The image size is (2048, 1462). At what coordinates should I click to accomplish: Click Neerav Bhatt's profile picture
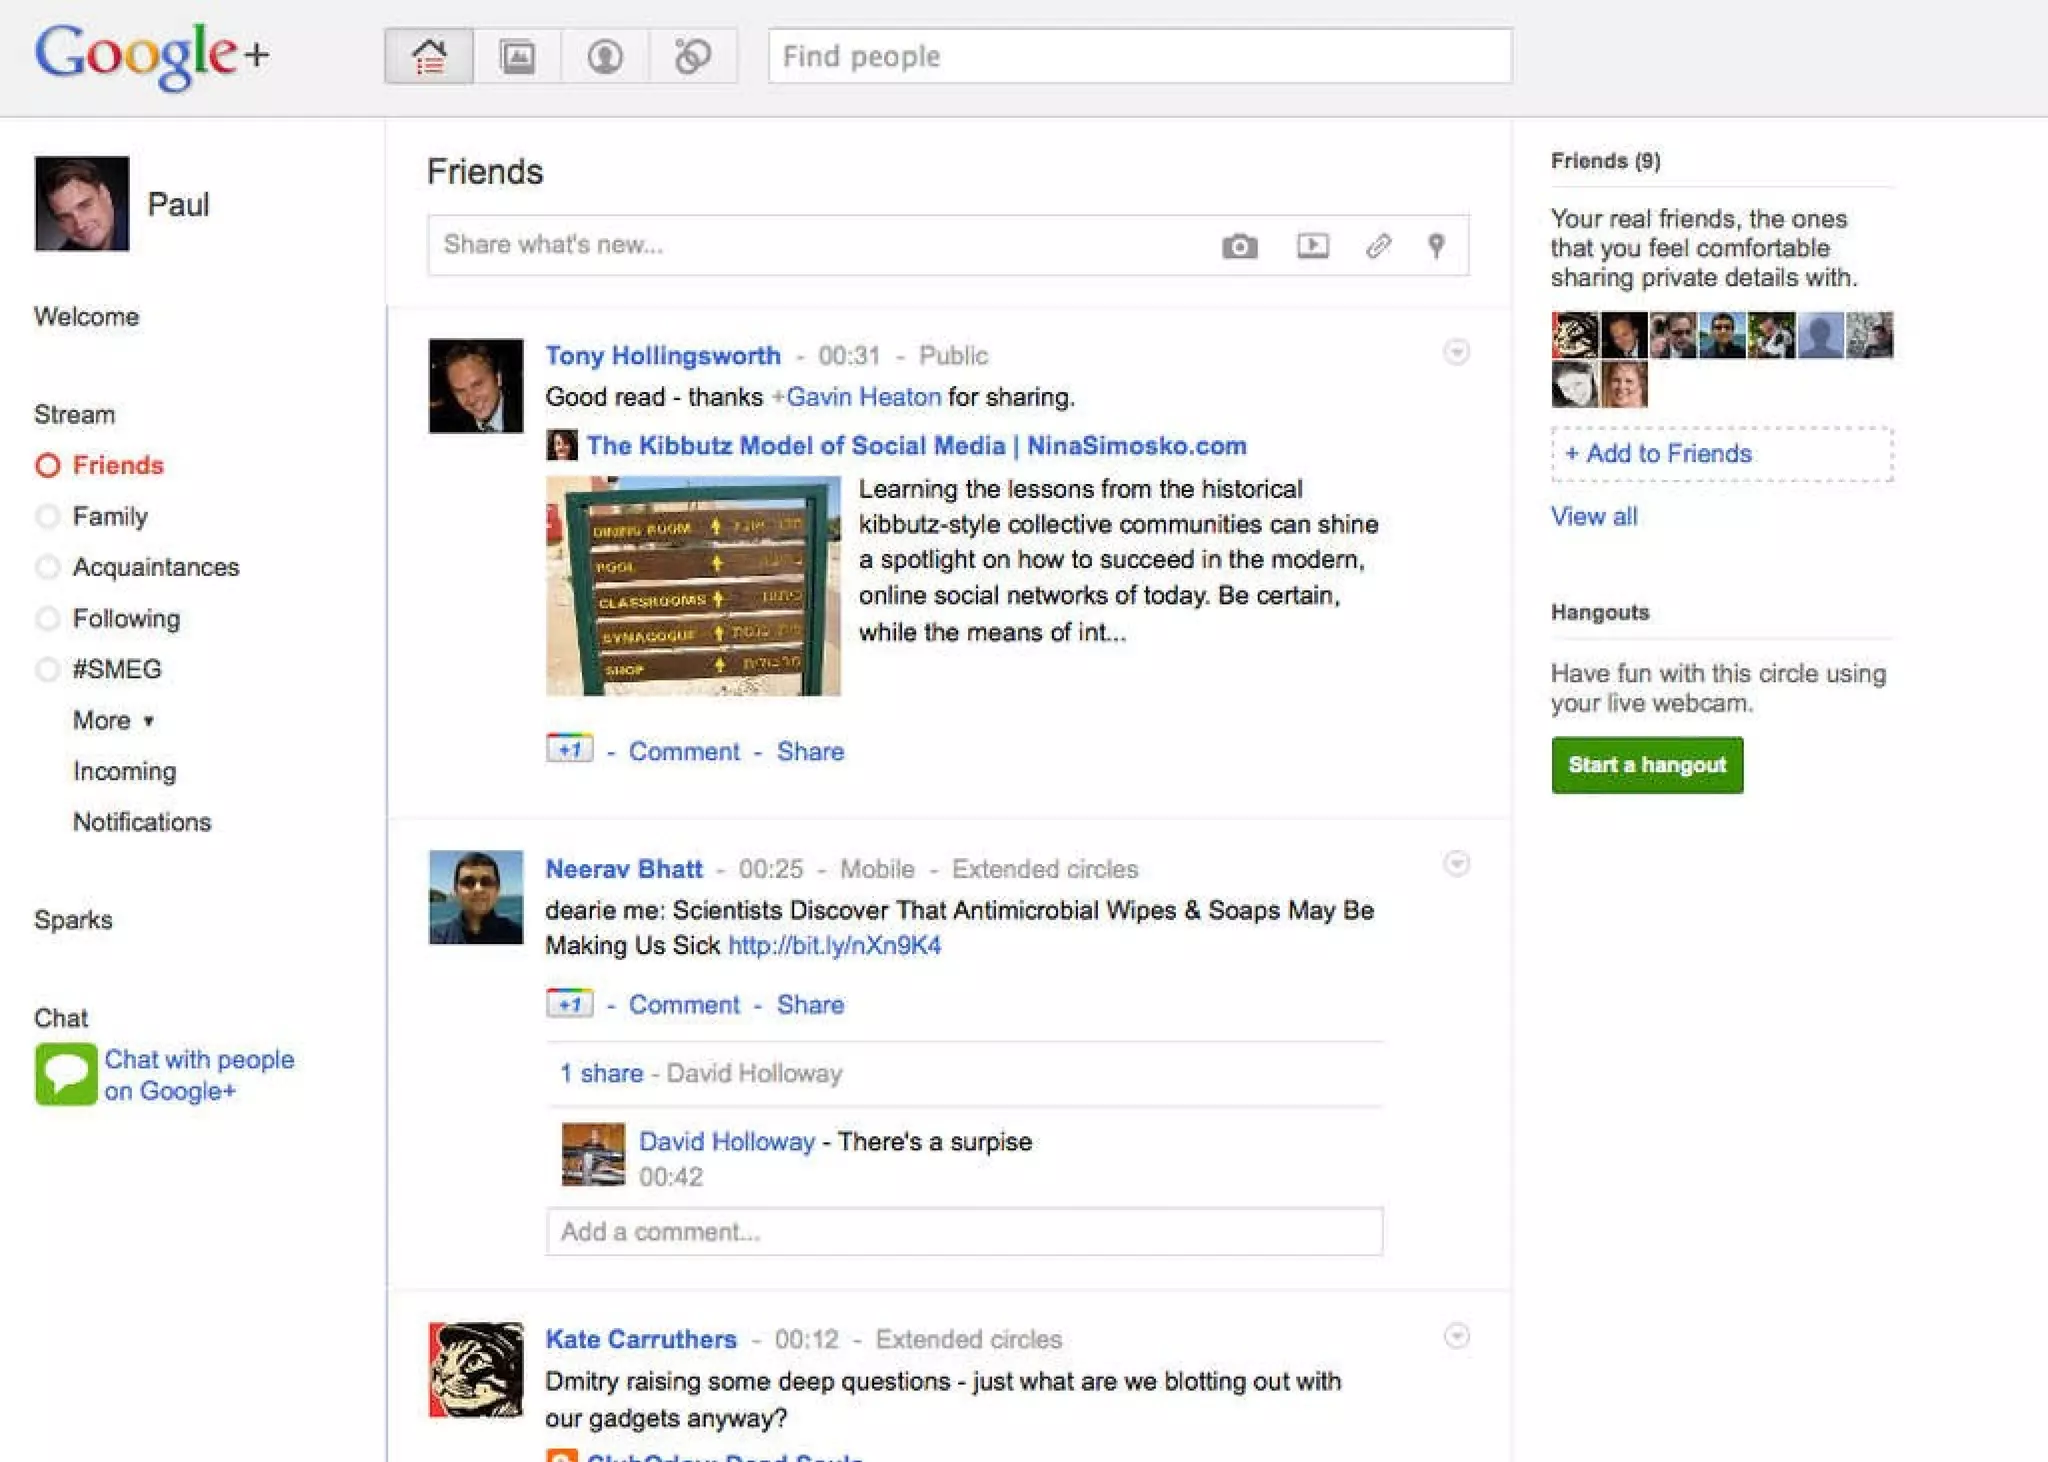476,897
